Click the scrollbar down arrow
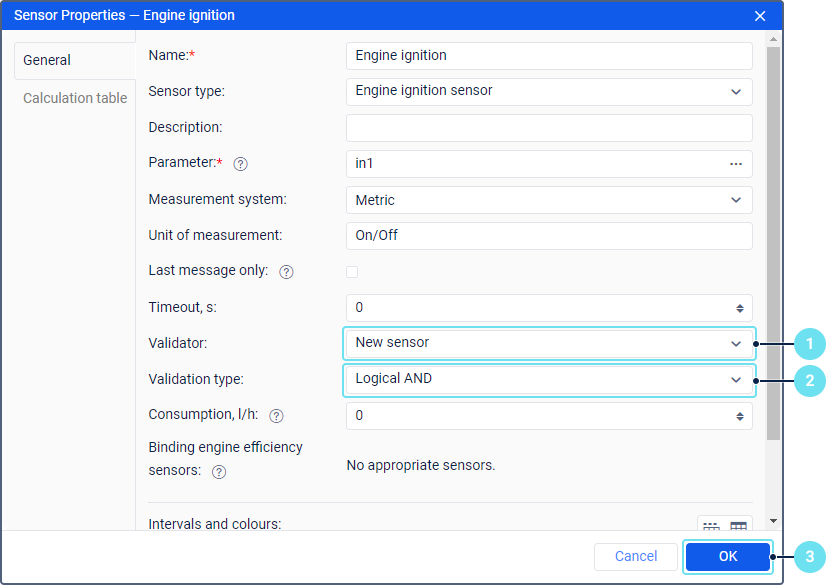 [773, 521]
